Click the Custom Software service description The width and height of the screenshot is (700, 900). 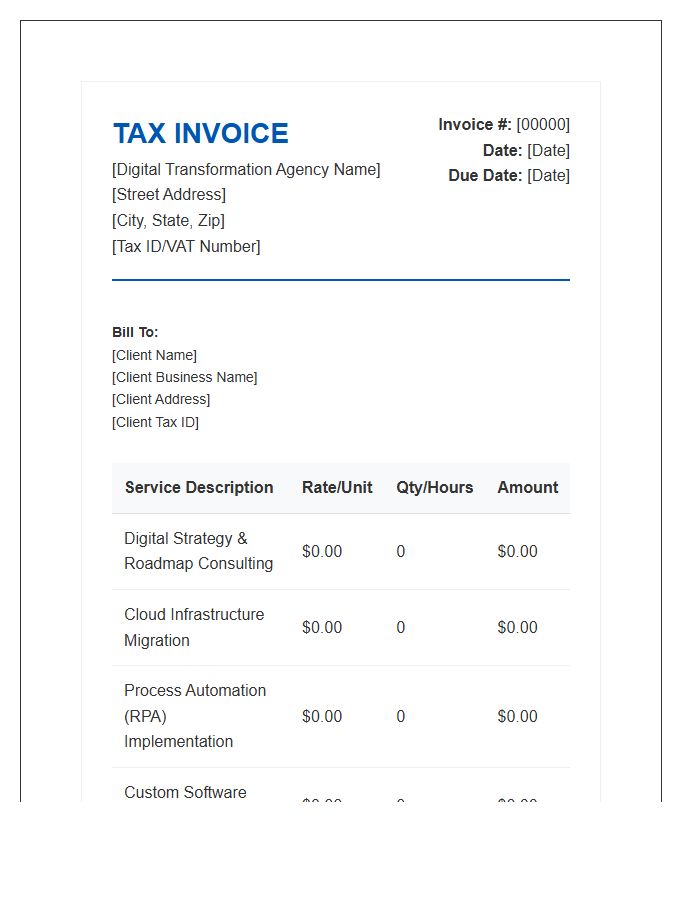[185, 792]
